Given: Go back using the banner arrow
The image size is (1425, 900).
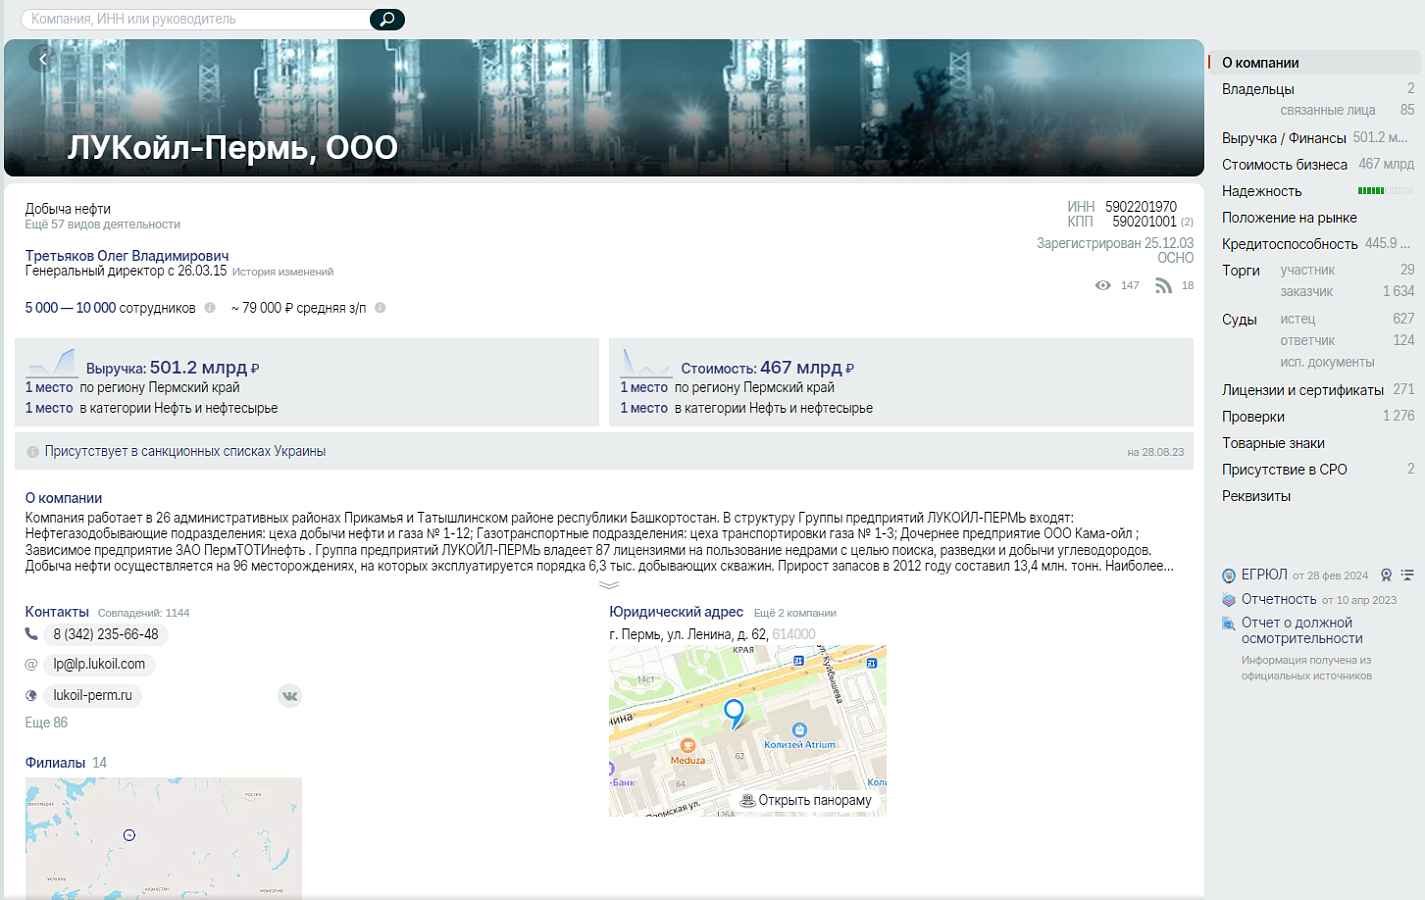Looking at the screenshot, I should pyautogui.click(x=43, y=59).
